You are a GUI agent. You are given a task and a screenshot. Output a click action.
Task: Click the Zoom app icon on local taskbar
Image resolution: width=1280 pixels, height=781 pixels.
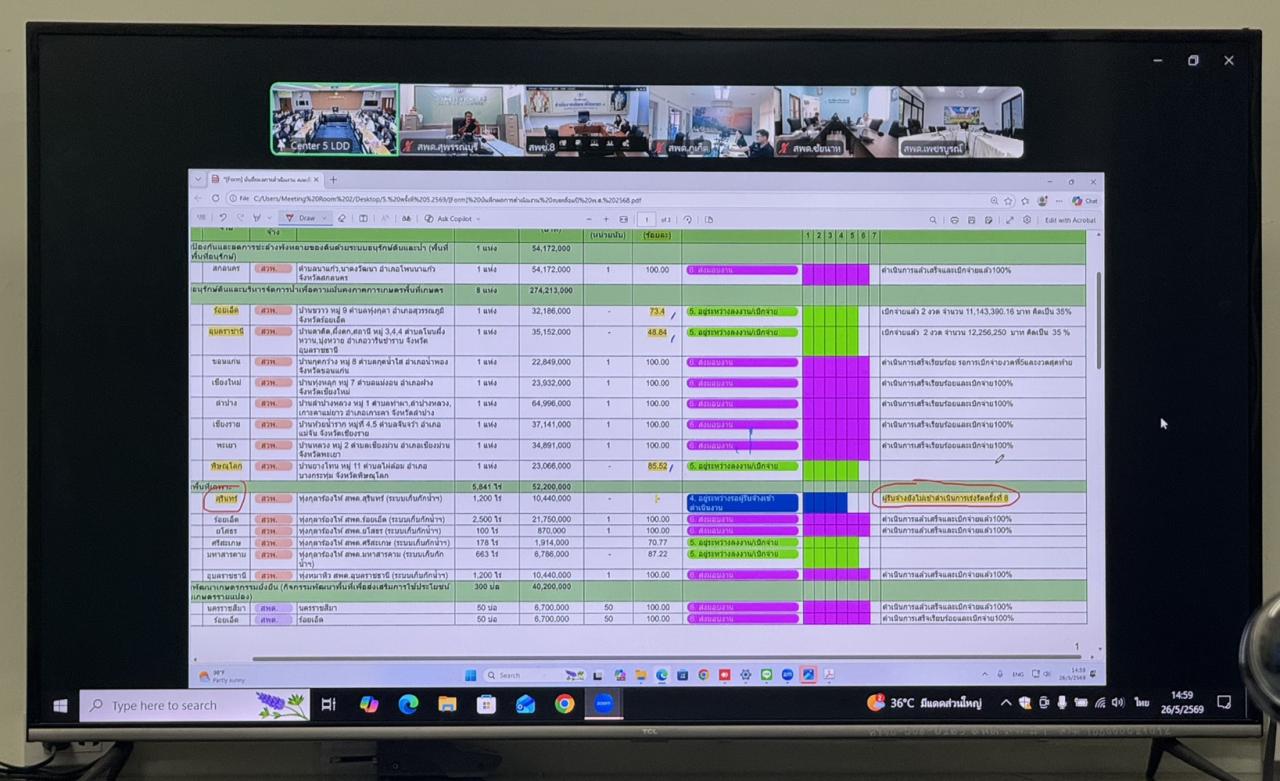tap(603, 705)
